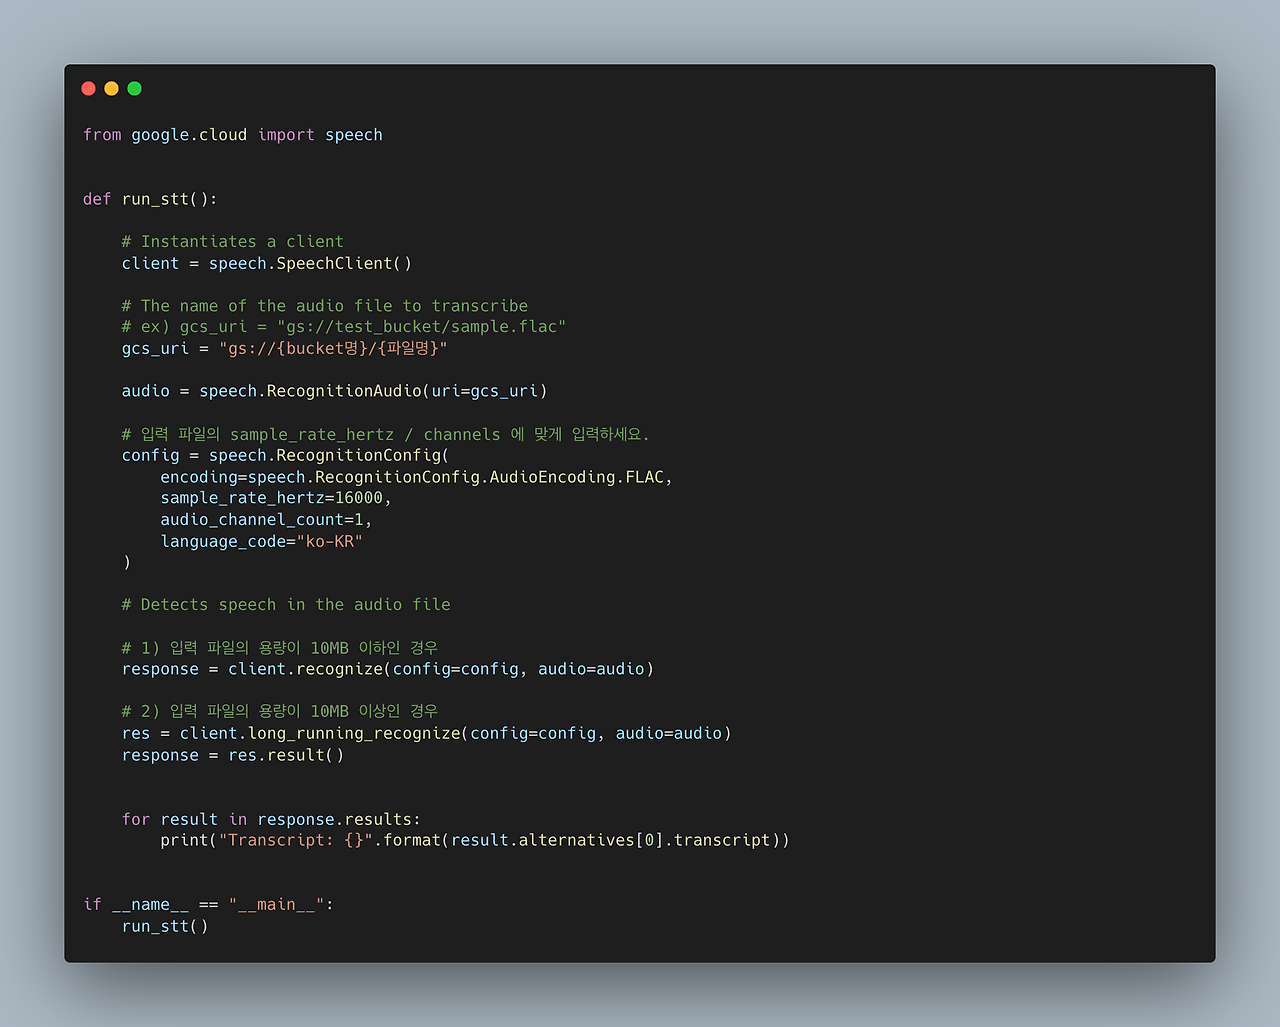The image size is (1280, 1027).
Task: Select the RecognitionAudio line
Action: pyautogui.click(x=333, y=390)
